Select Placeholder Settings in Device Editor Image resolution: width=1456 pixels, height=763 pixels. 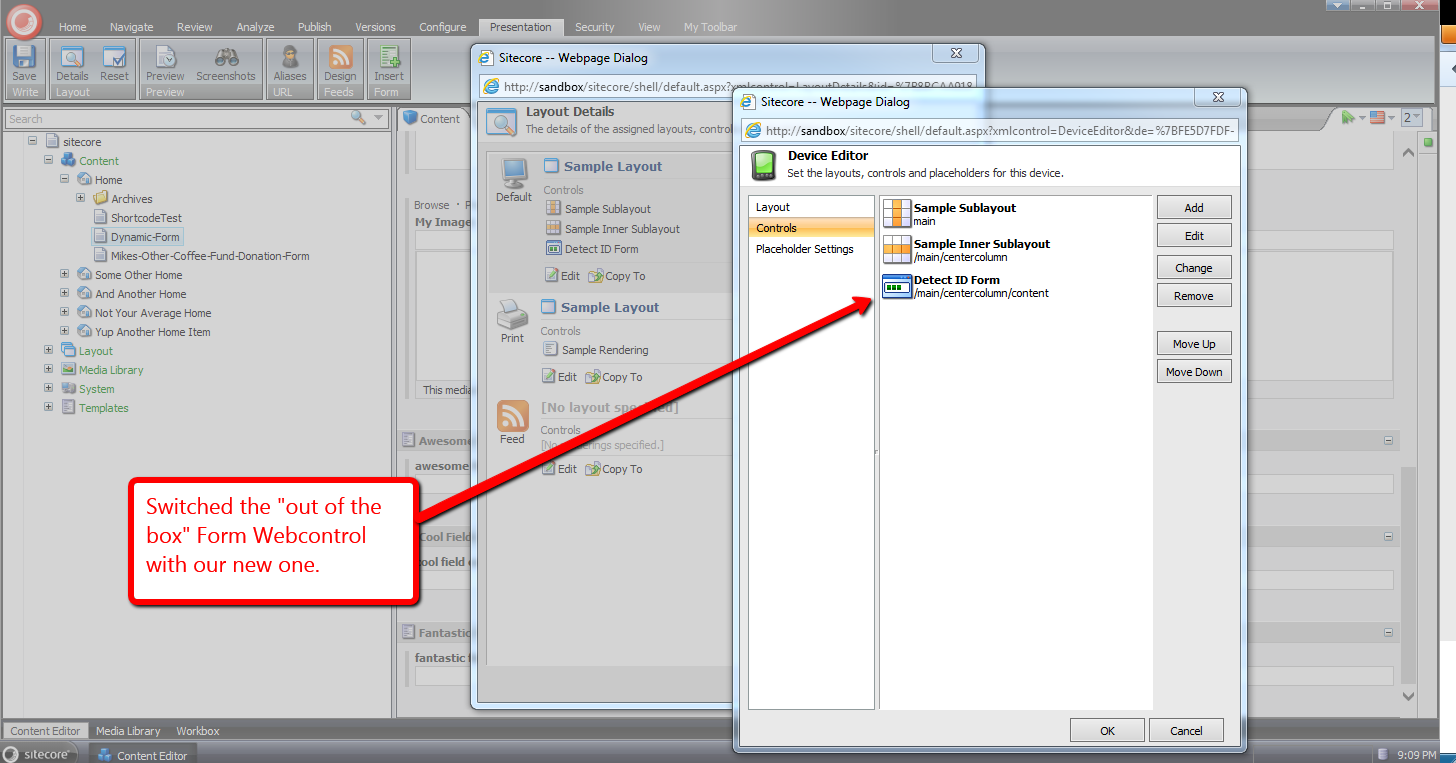(x=804, y=249)
